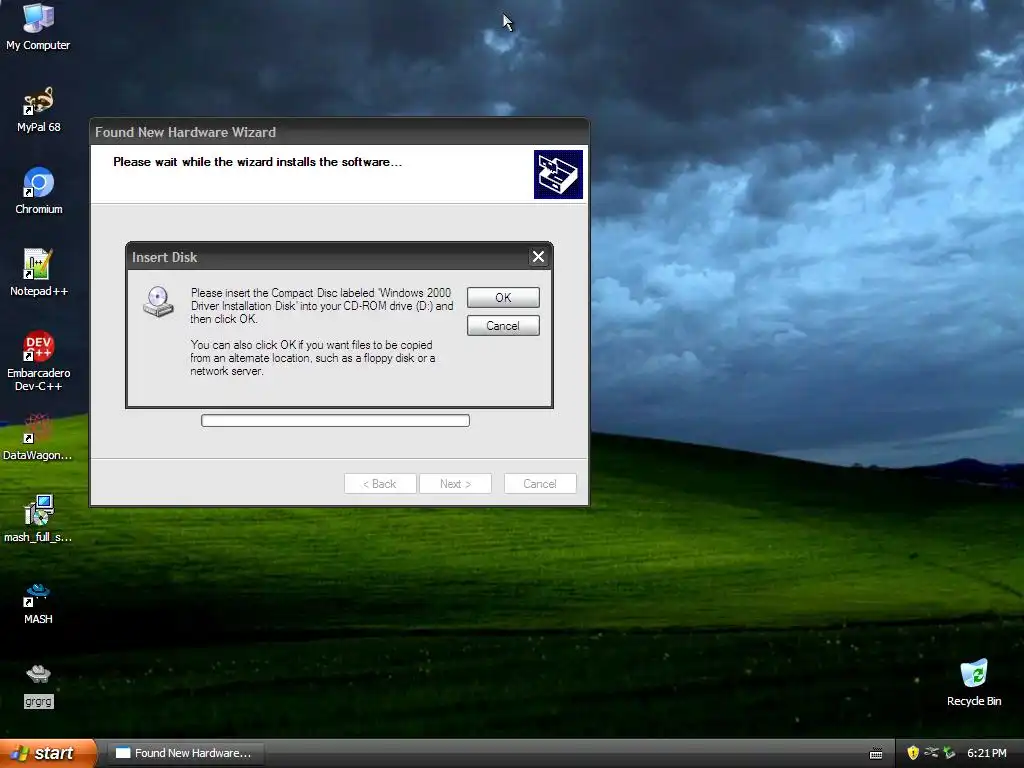The image size is (1024, 768).
Task: Select the MyPal 68 browser shortcut
Action: pyautogui.click(x=39, y=110)
